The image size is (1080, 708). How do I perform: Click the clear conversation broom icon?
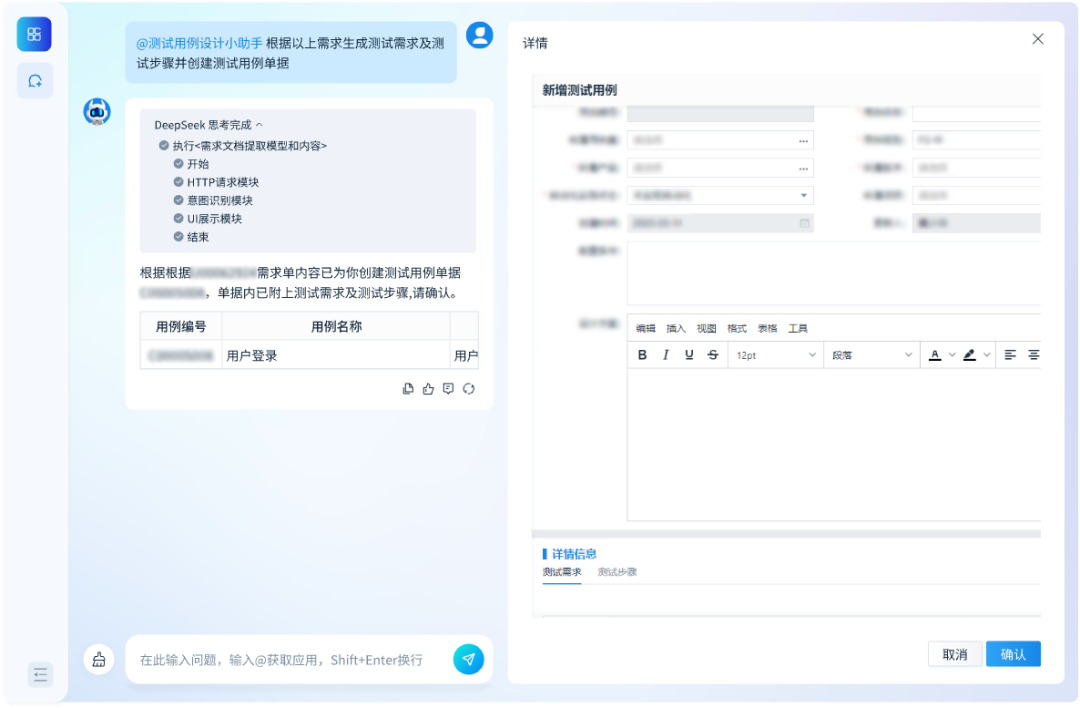[x=99, y=659]
